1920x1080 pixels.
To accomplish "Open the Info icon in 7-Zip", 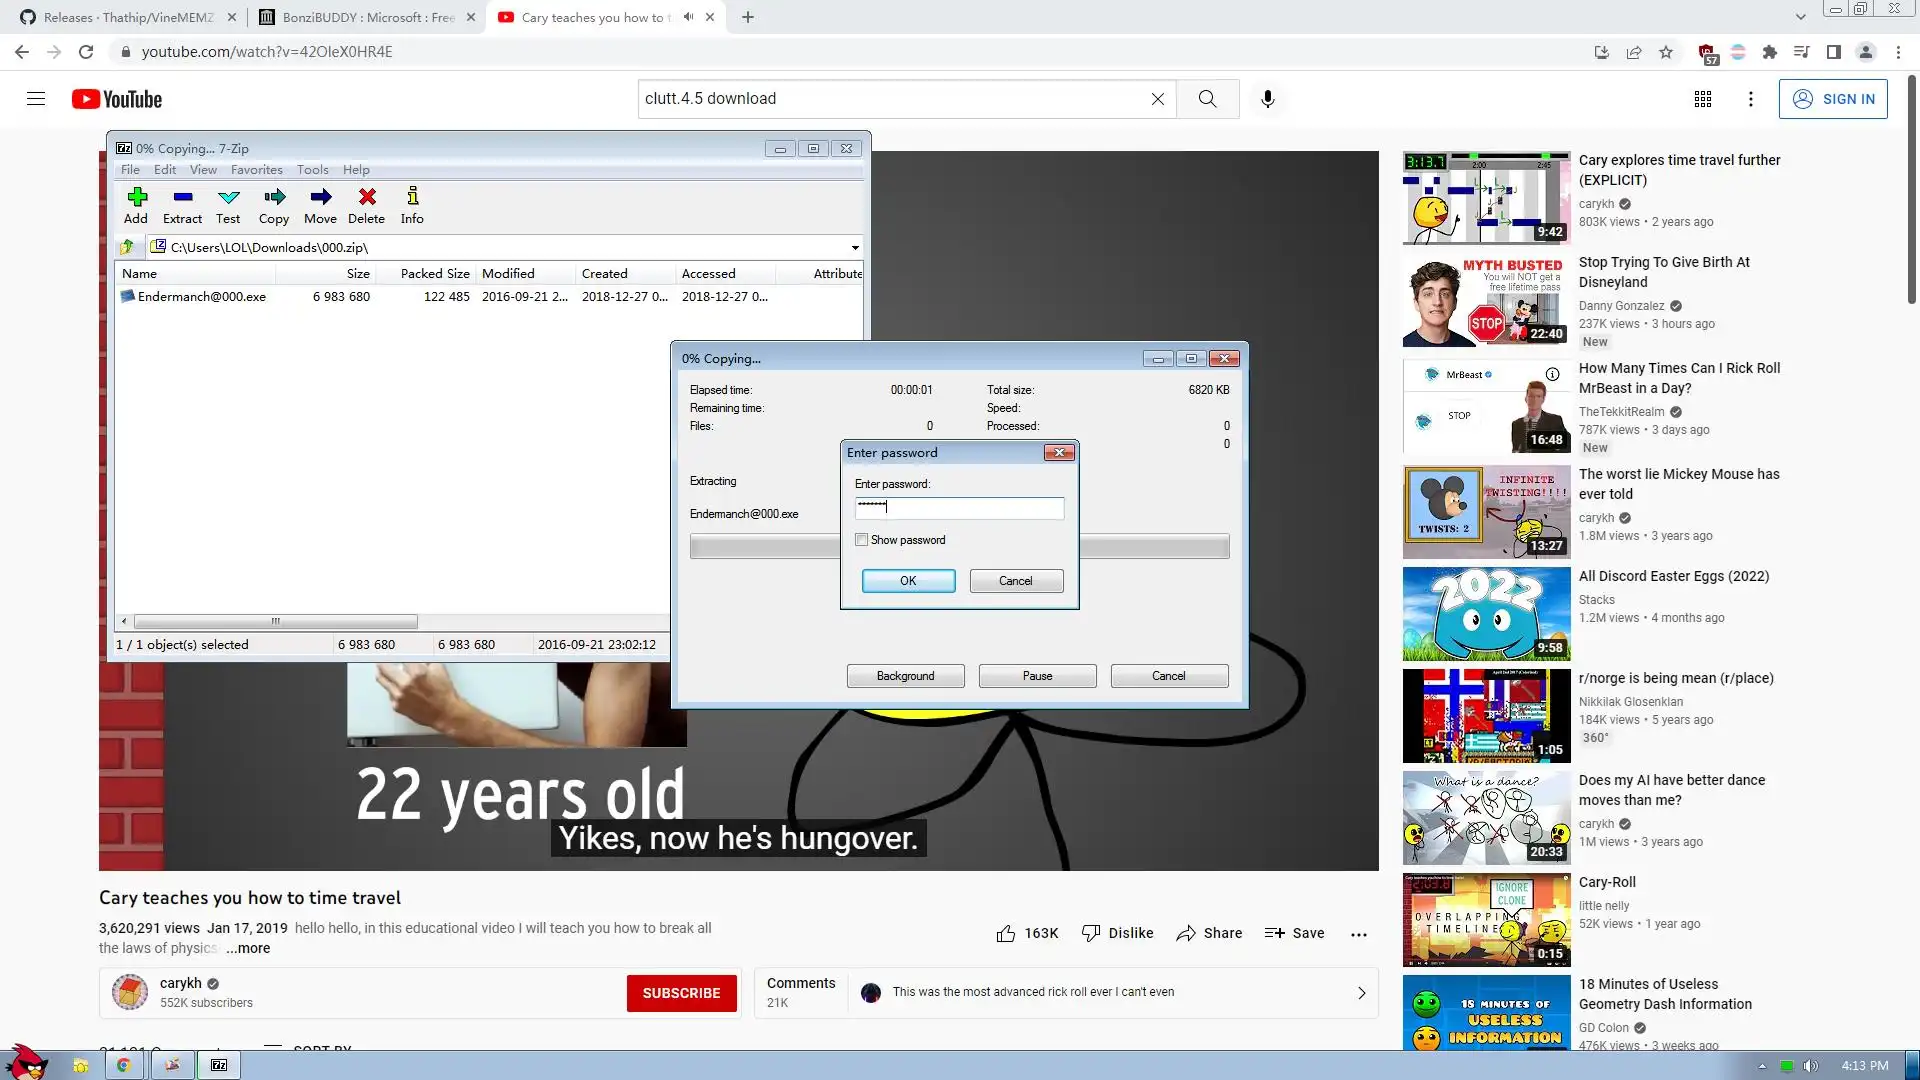I will click(x=412, y=204).
